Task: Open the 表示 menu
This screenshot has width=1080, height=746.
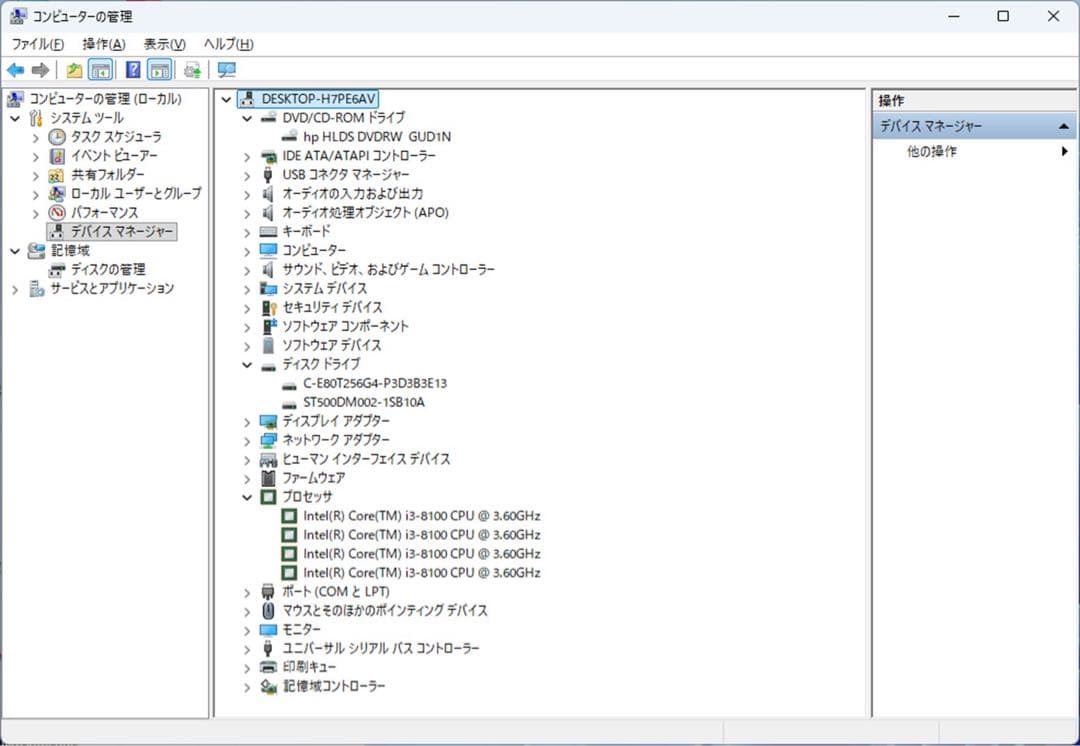Action: click(x=164, y=44)
